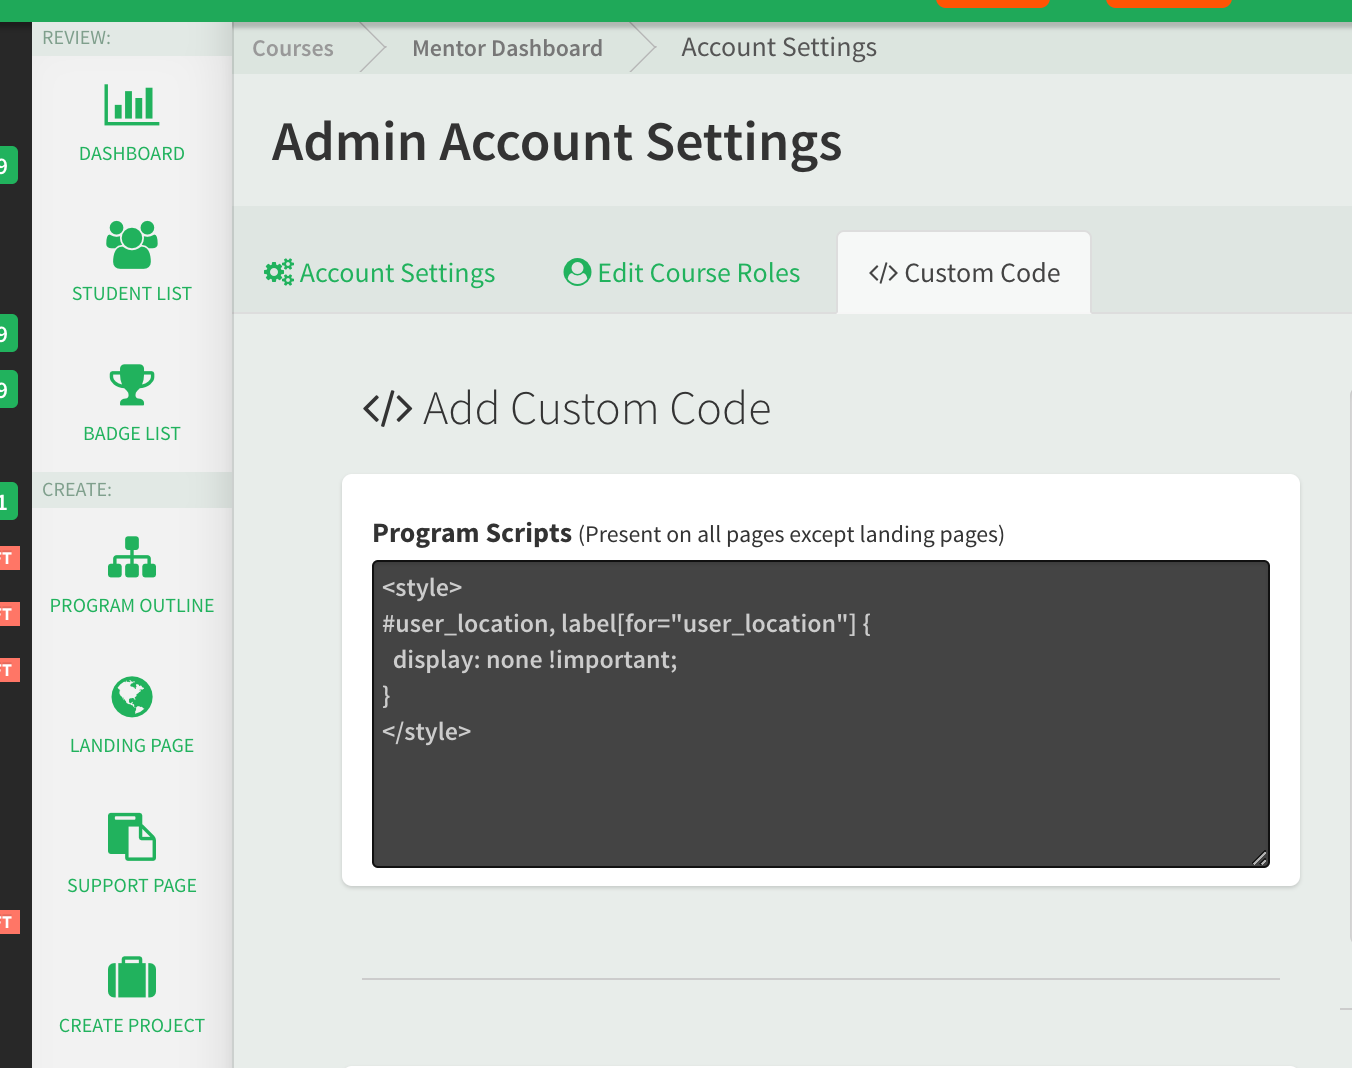Open the PROGRAM OUTLINE sidebar link
1352x1068 pixels.
132,606
